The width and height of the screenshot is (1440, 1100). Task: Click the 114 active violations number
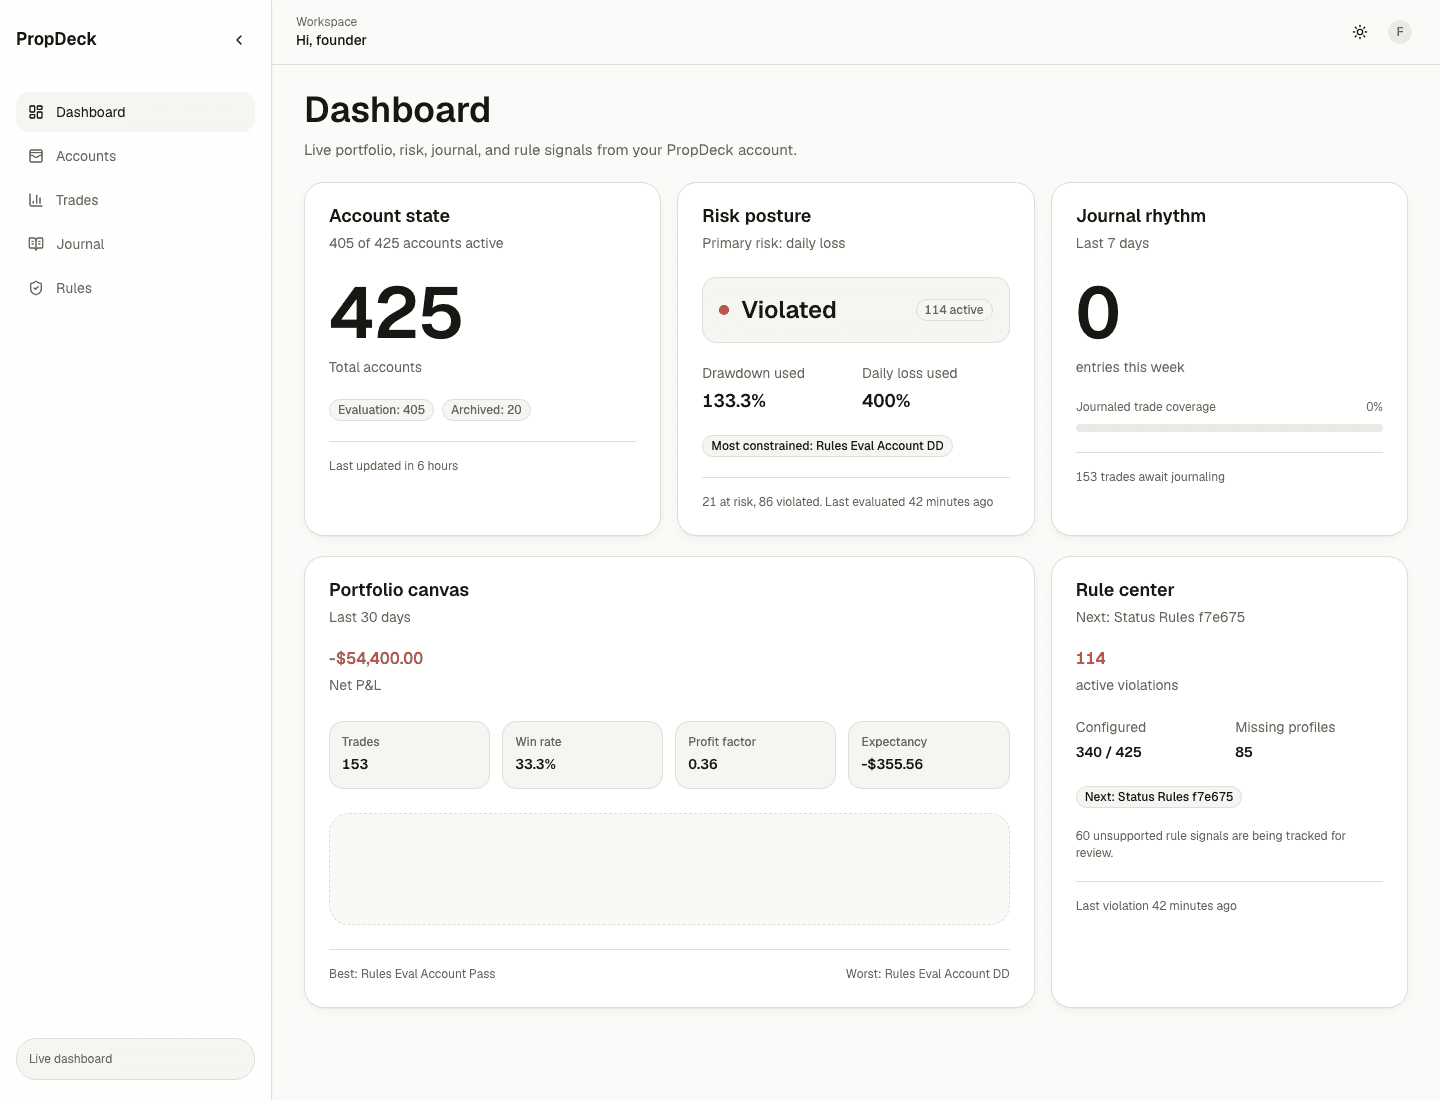[1090, 658]
